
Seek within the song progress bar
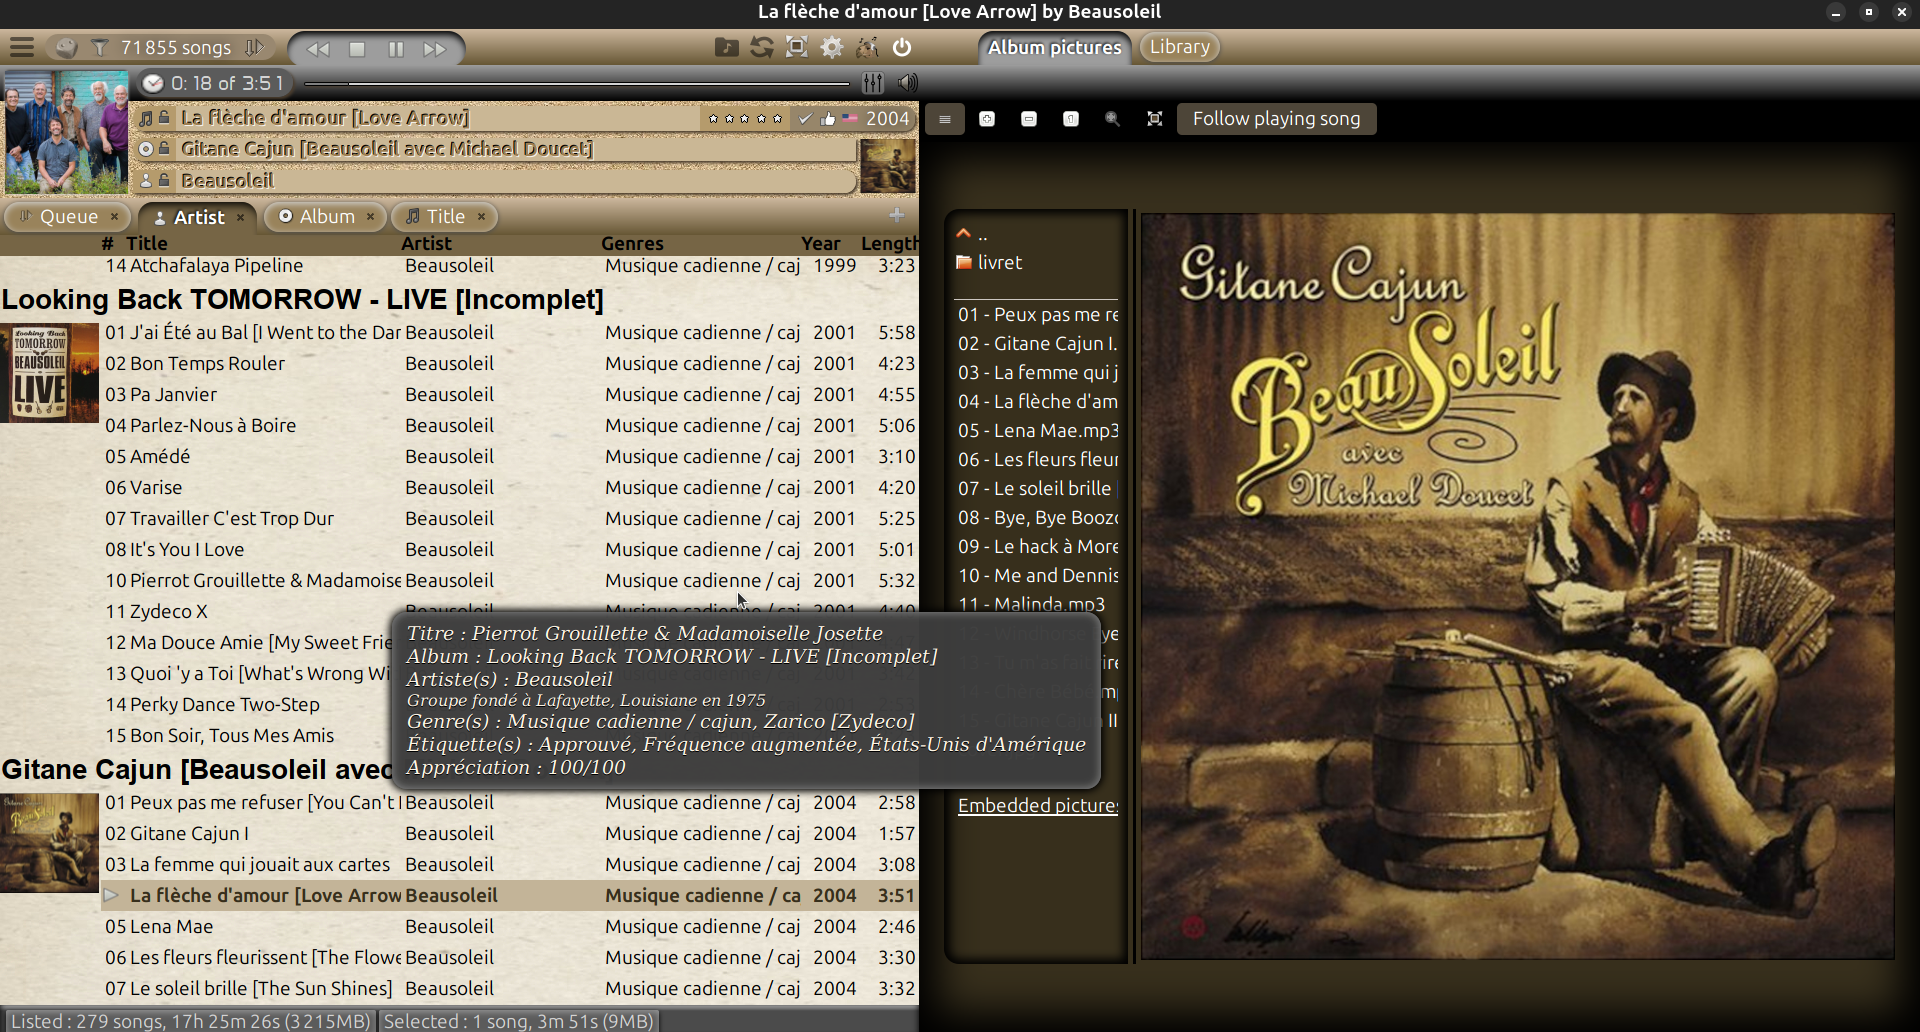(x=576, y=84)
